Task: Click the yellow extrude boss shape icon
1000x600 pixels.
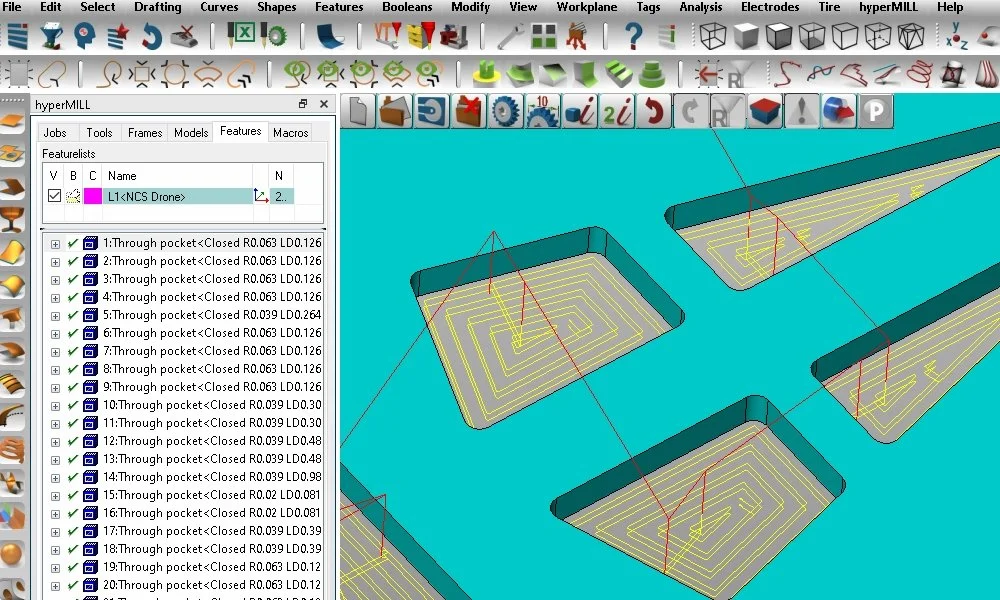Action: (x=487, y=74)
